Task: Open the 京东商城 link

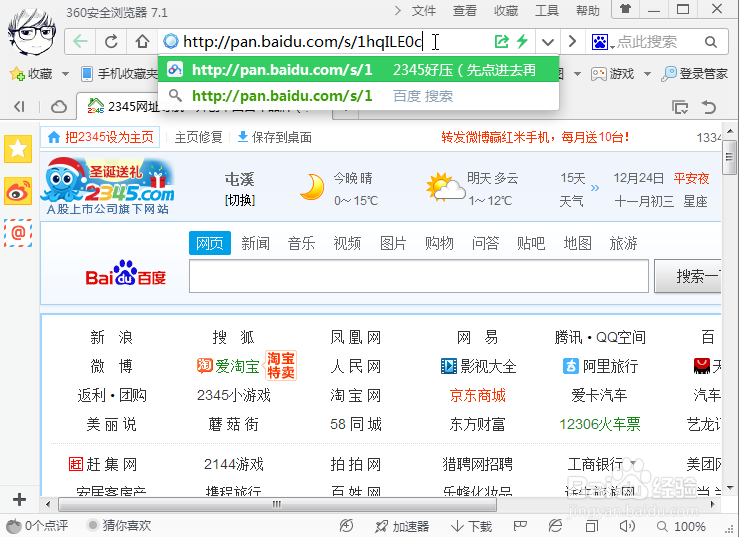Action: [477, 395]
